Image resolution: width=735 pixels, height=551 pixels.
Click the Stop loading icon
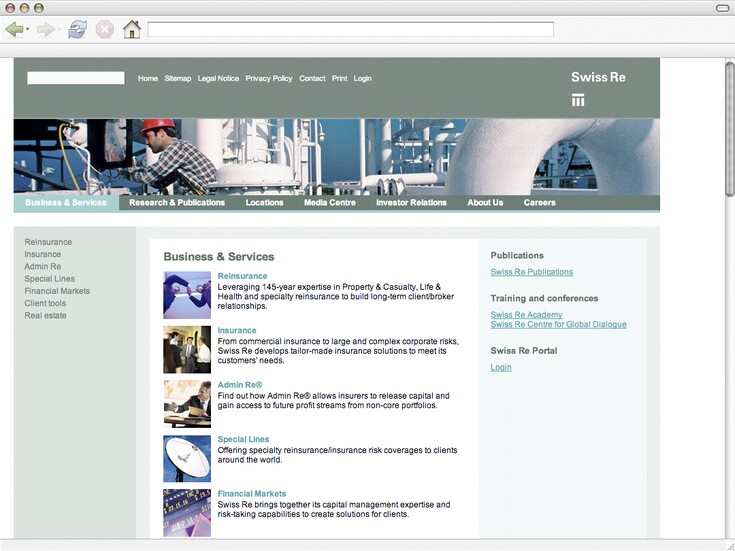point(105,30)
